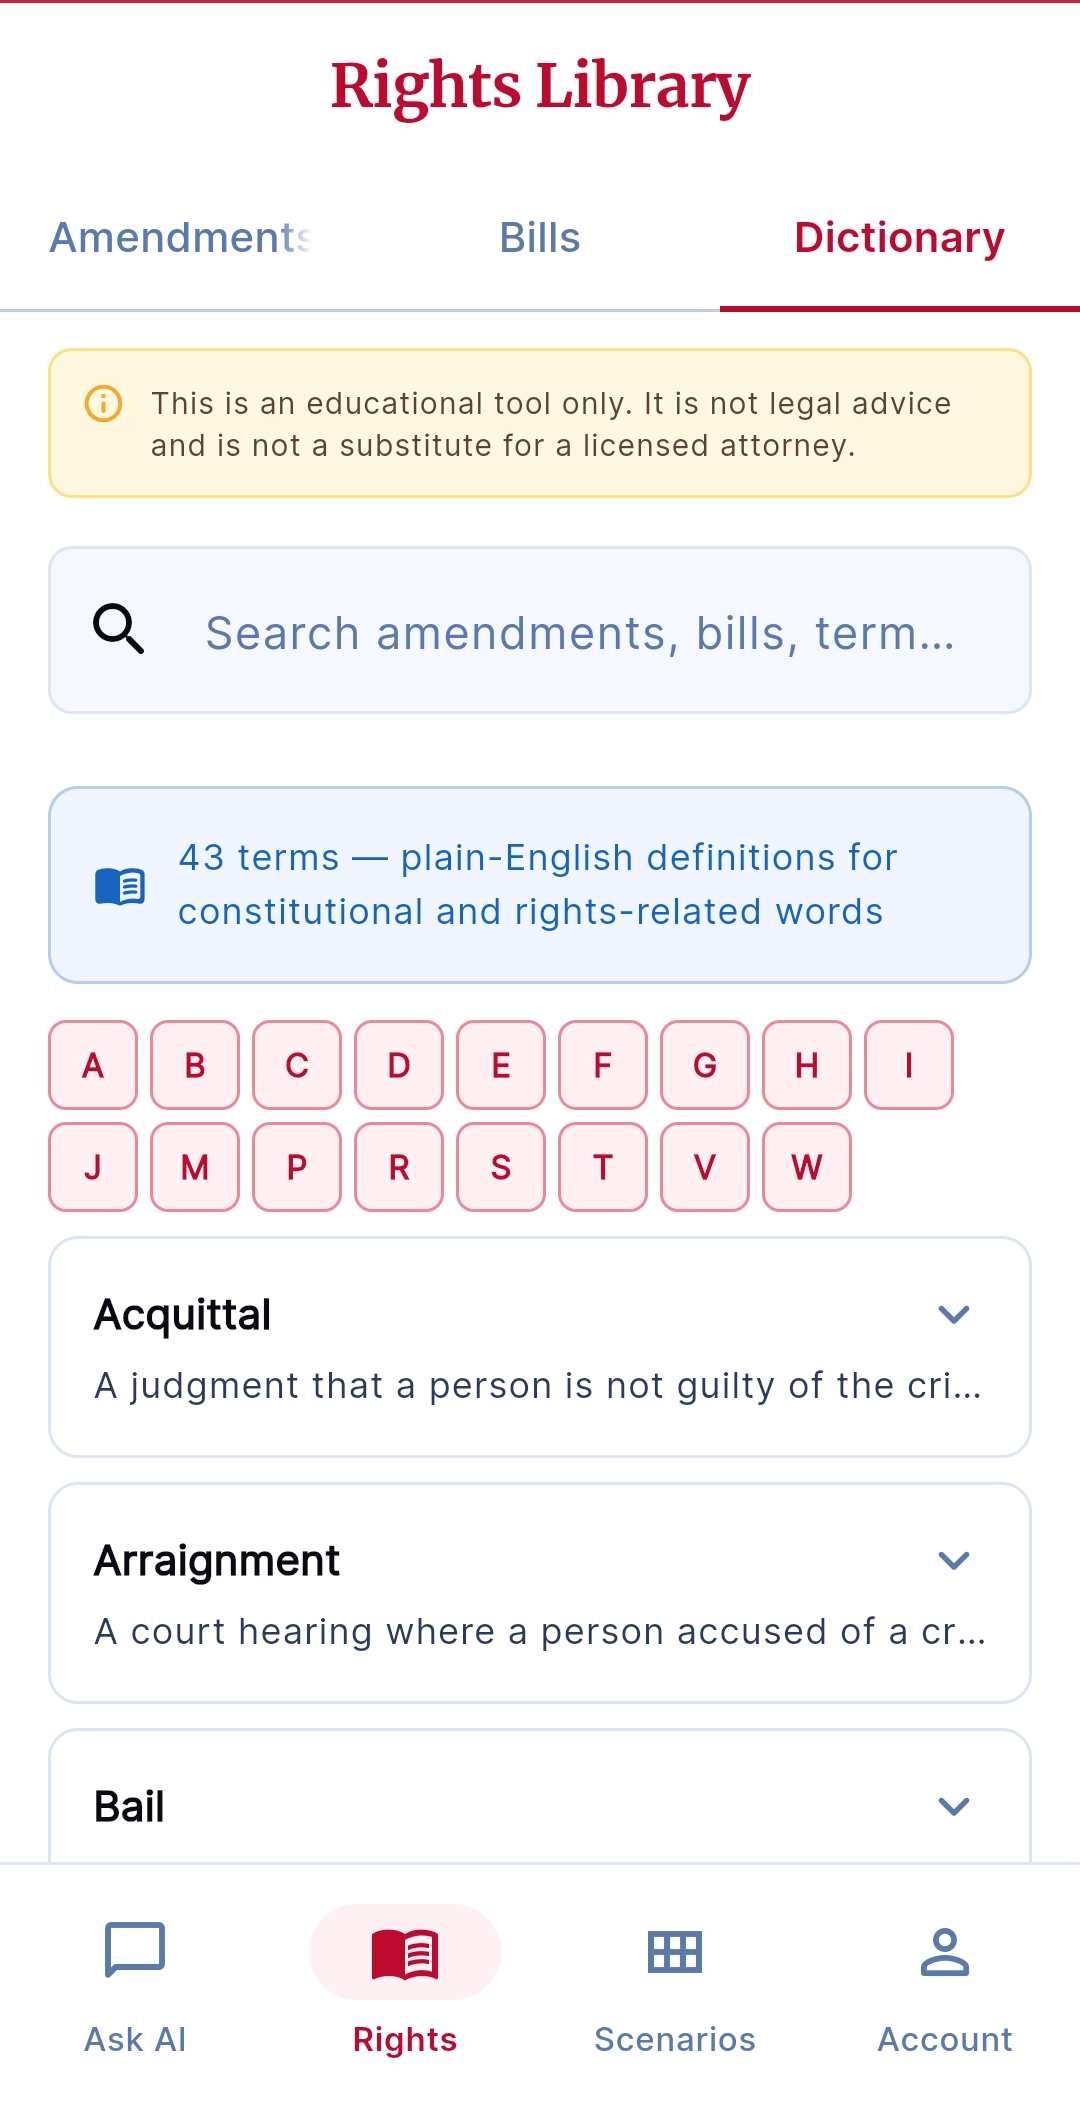Click the info icon in the yellow disclaimer banner
Screen dimensions: 1080x2105
tap(103, 403)
